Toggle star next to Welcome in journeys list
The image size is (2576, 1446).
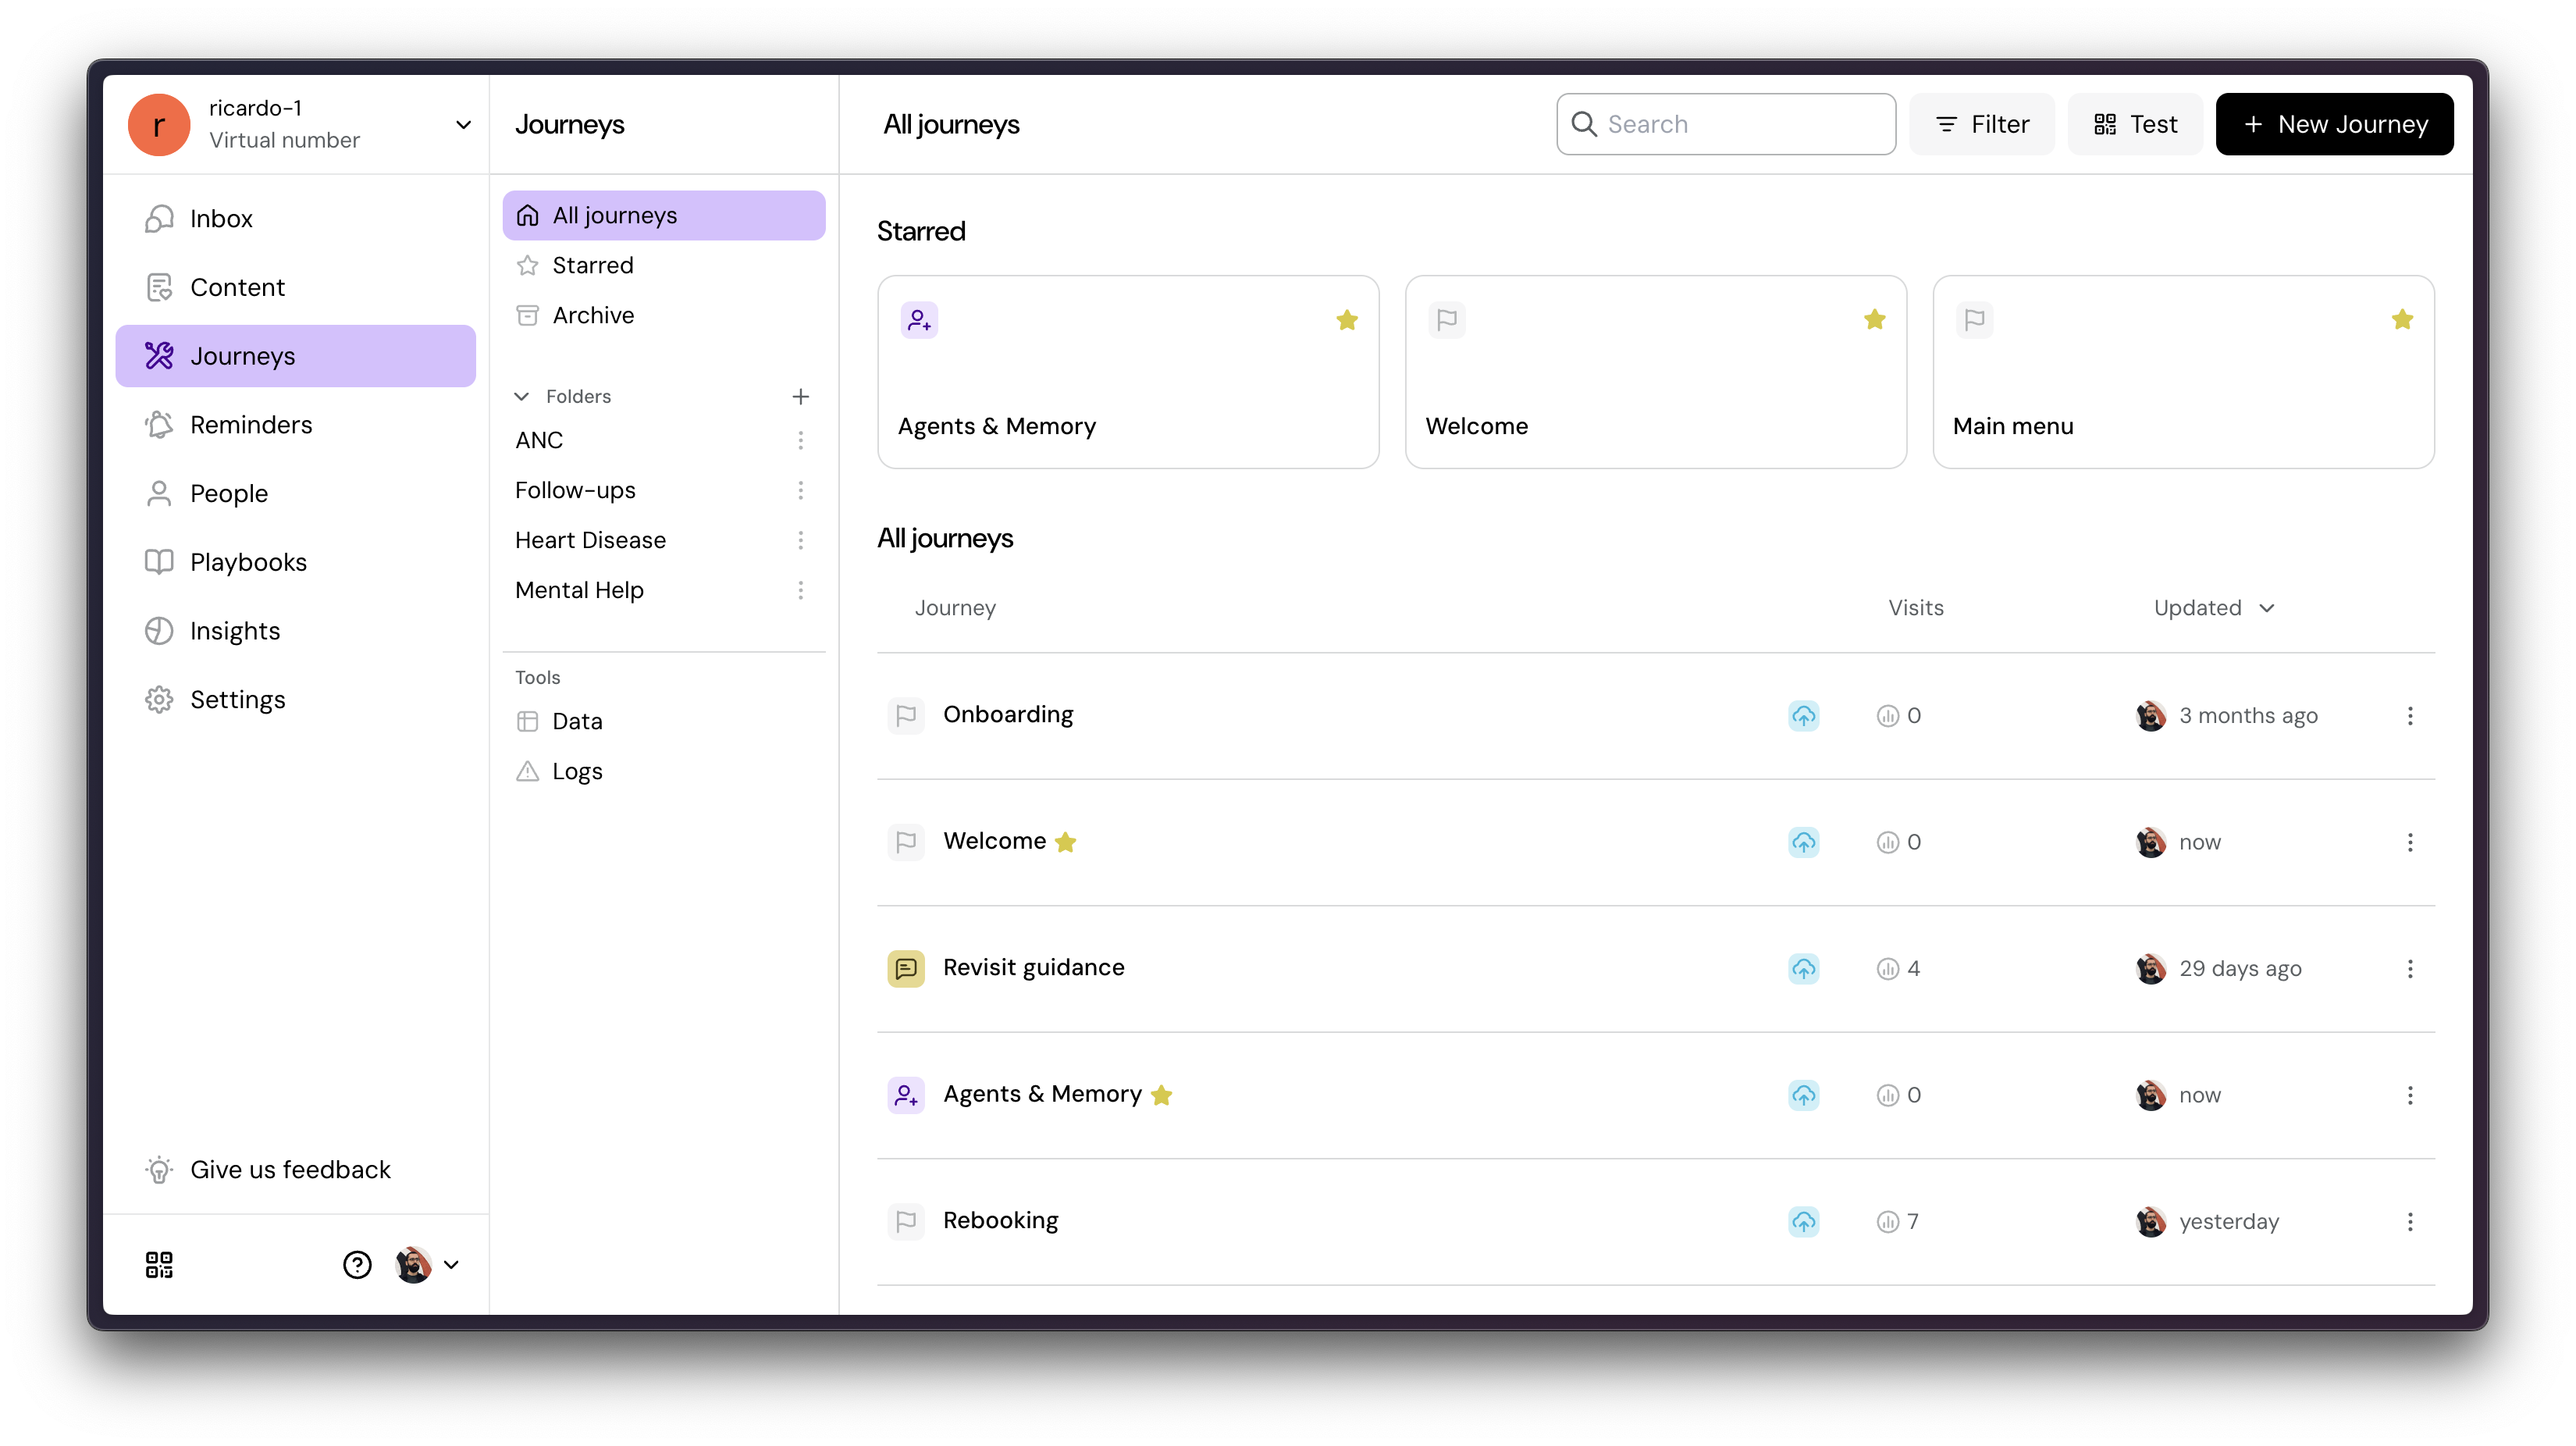click(1066, 842)
